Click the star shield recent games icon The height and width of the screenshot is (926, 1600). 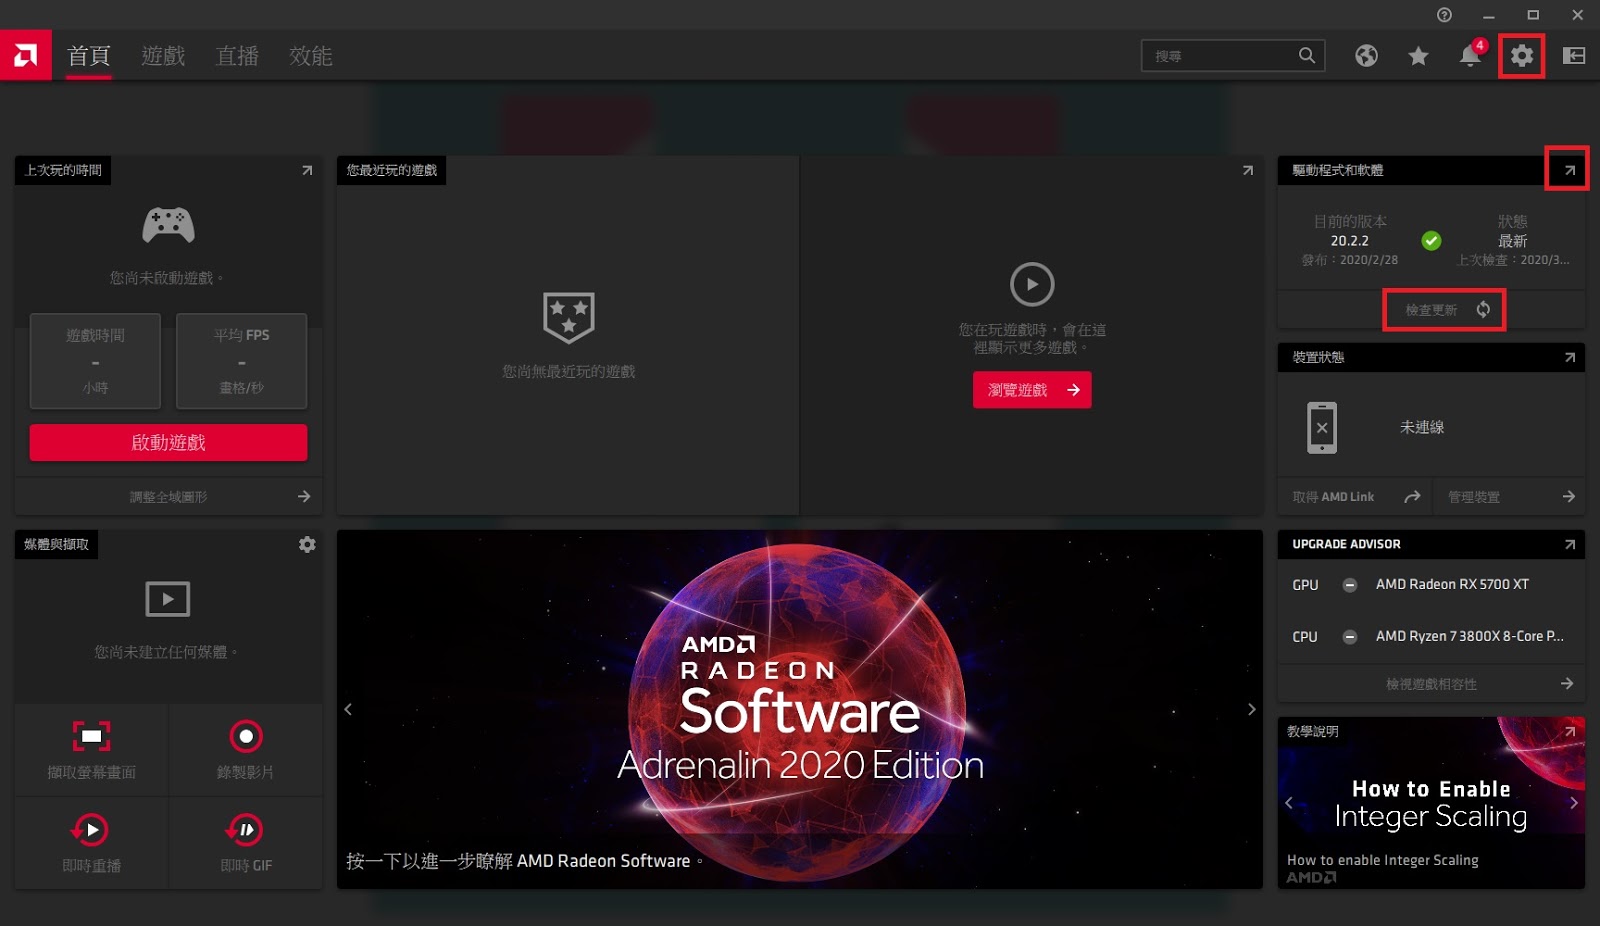point(568,318)
